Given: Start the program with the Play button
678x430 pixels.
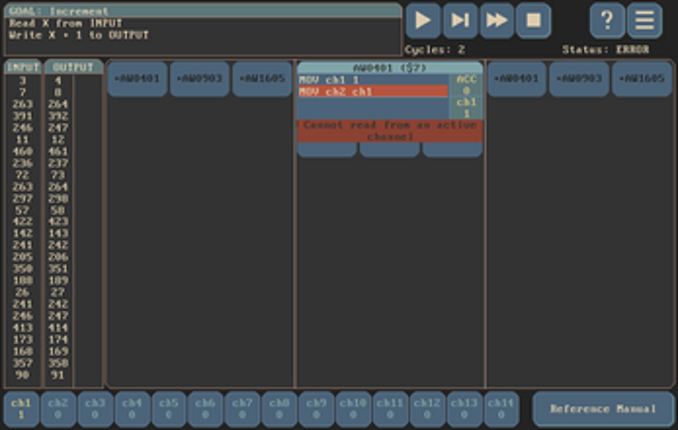Looking at the screenshot, I should tap(423, 20).
